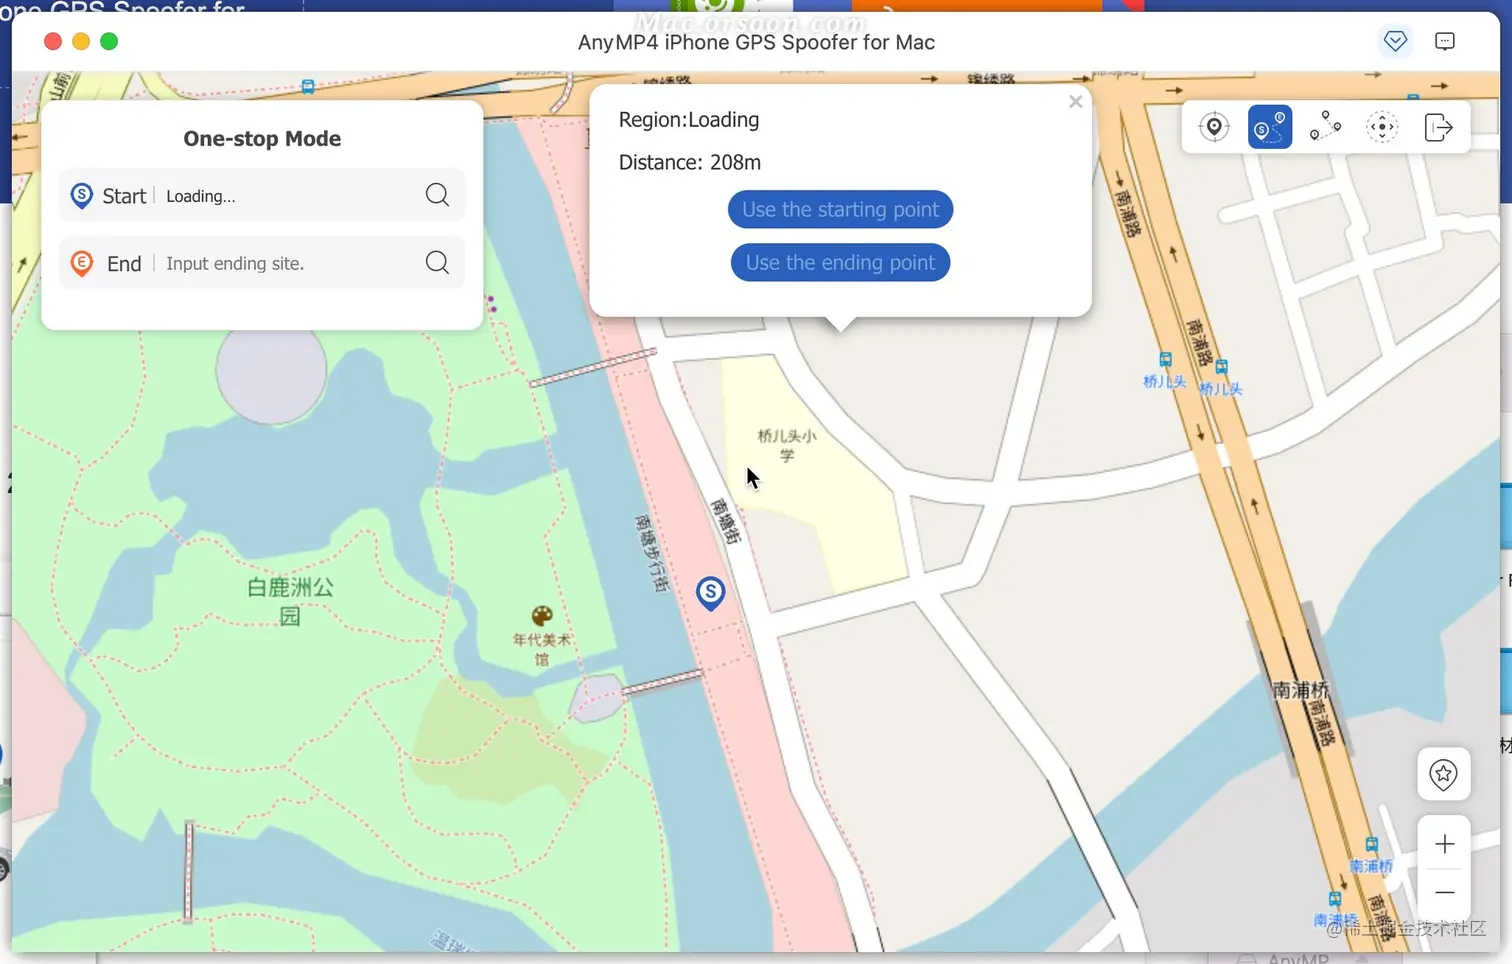Search the Start location magnifier
The image size is (1512, 964).
pos(437,195)
